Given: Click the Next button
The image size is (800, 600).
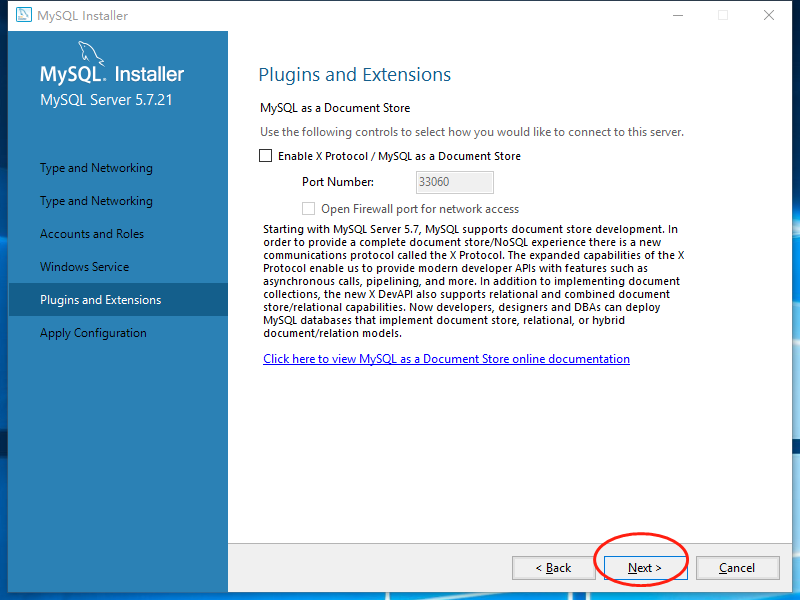Looking at the screenshot, I should pos(645,568).
